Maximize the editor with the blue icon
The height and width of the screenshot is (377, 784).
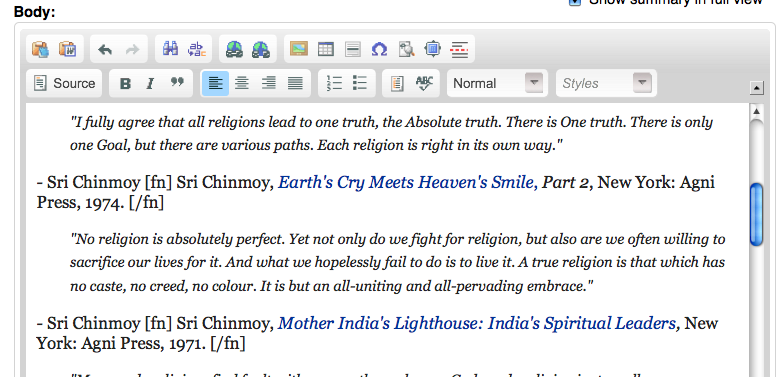[x=433, y=49]
